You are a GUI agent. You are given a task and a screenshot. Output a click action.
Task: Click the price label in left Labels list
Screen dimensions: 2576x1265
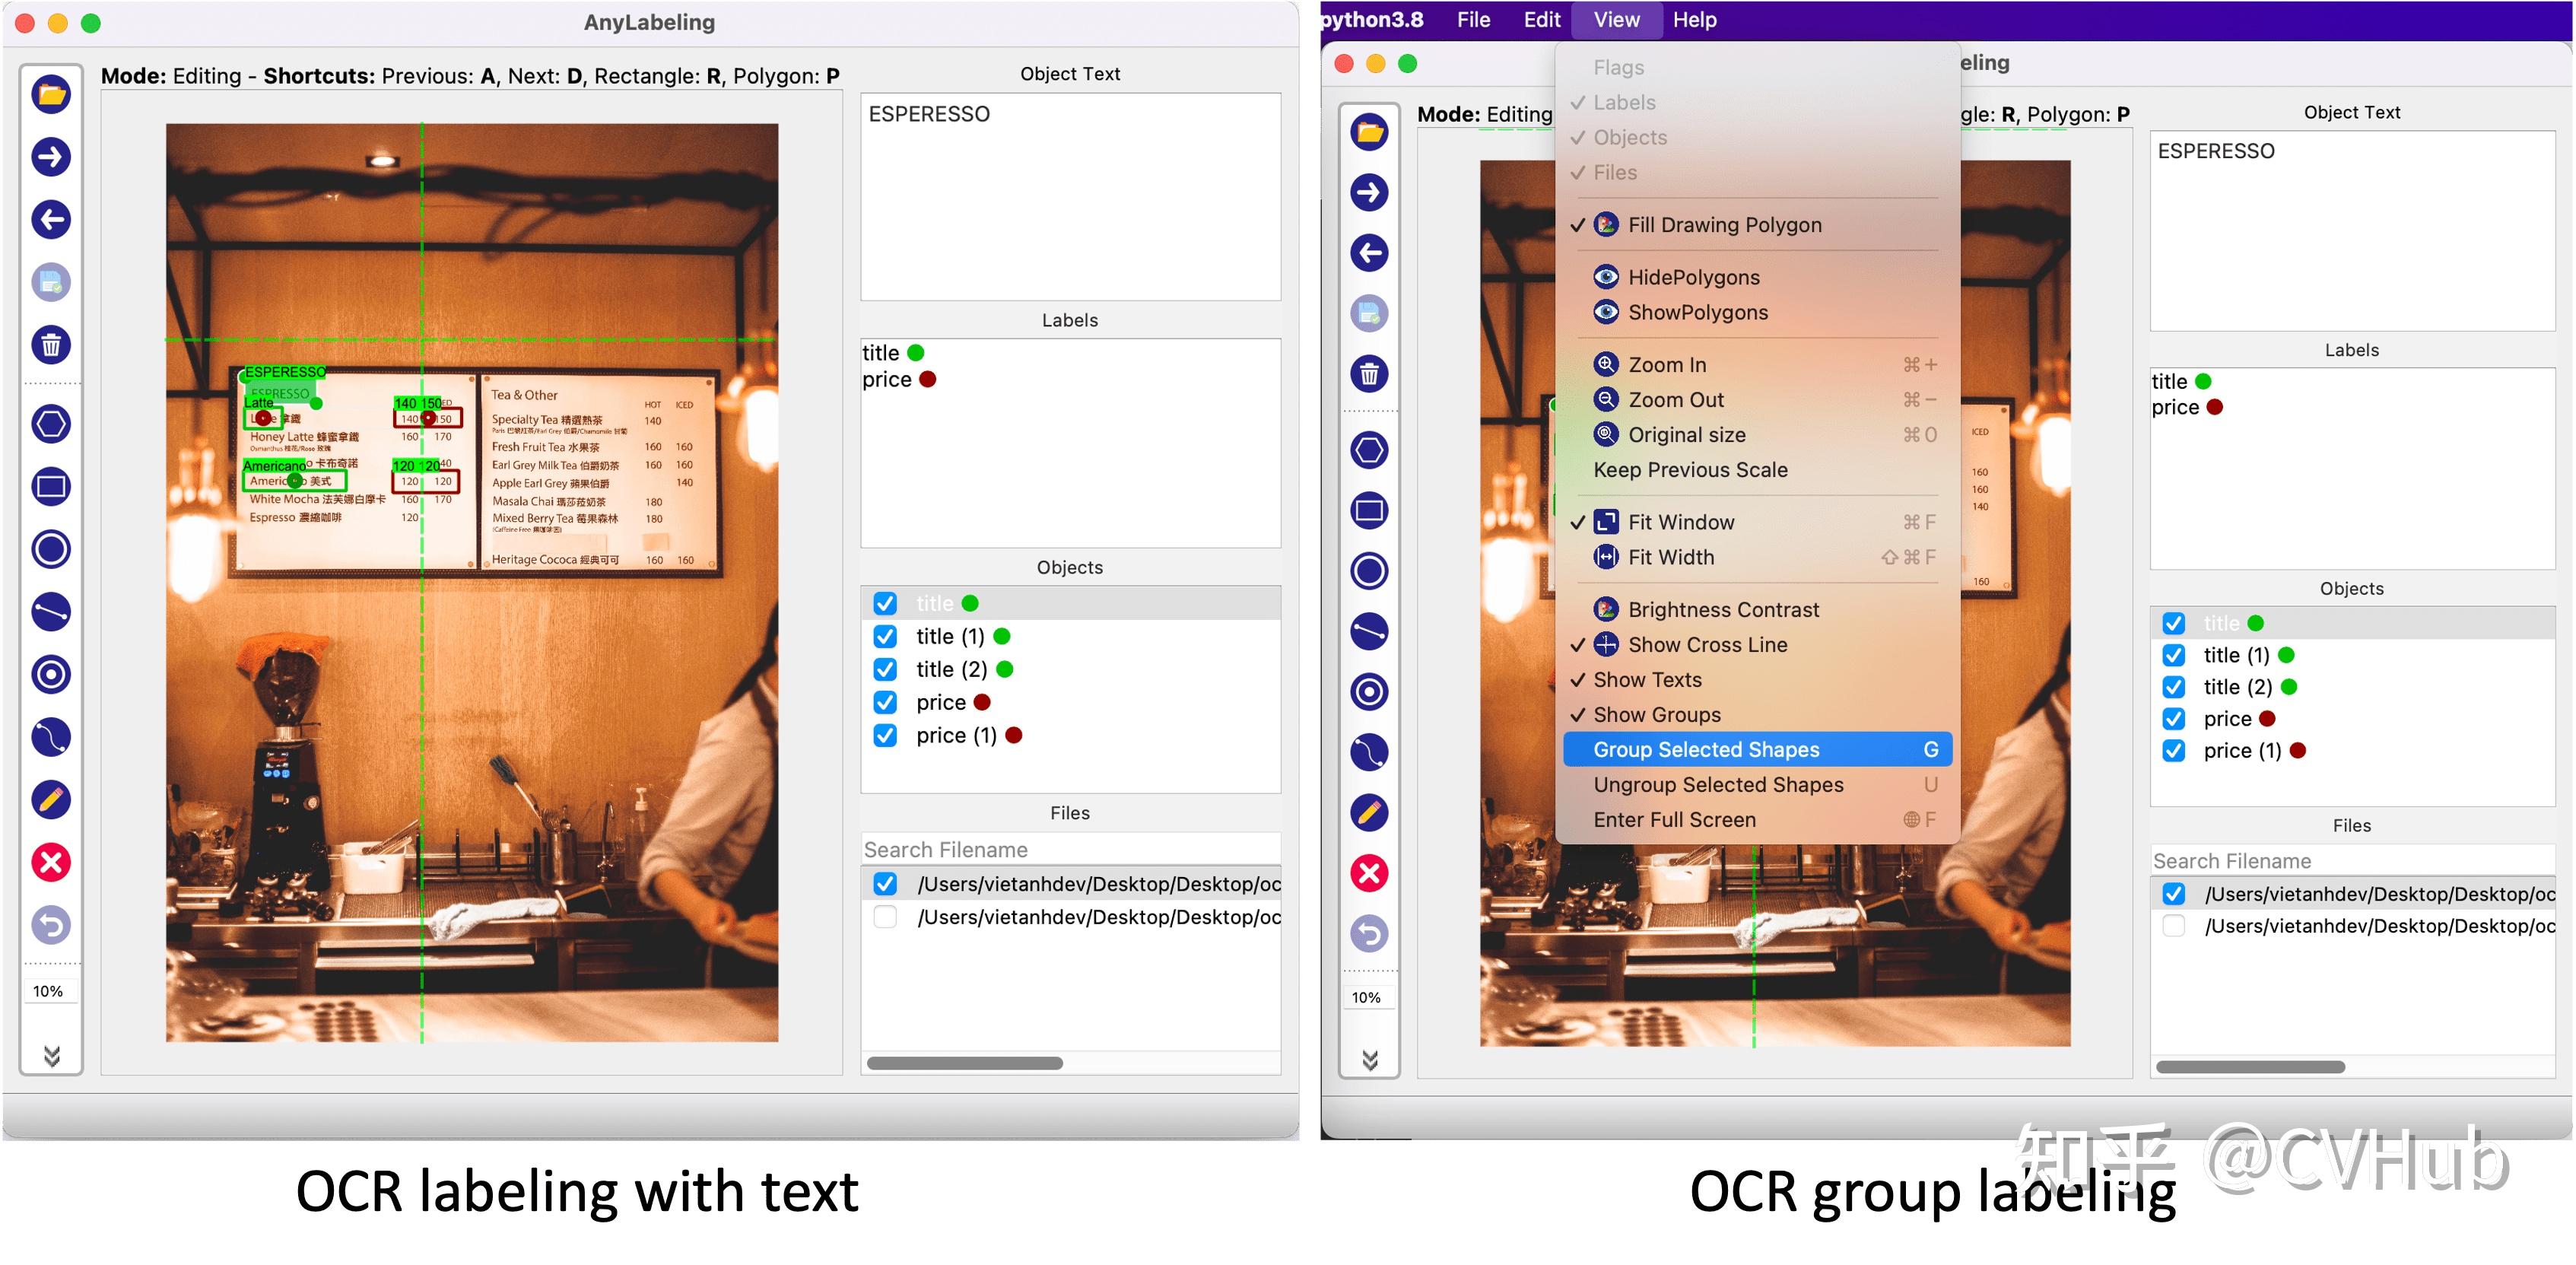pyautogui.click(x=887, y=380)
